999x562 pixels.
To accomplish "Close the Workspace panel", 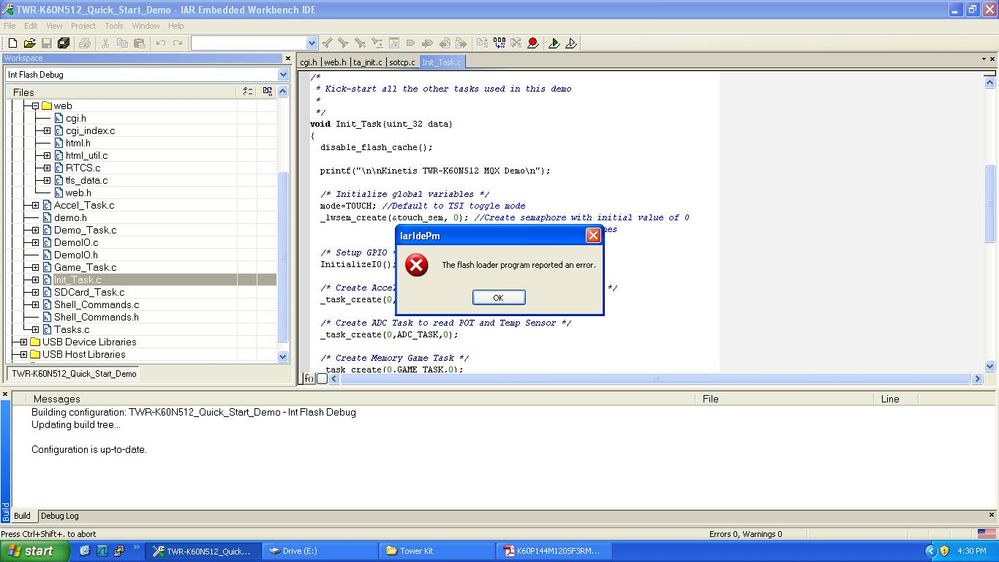I will click(x=287, y=58).
